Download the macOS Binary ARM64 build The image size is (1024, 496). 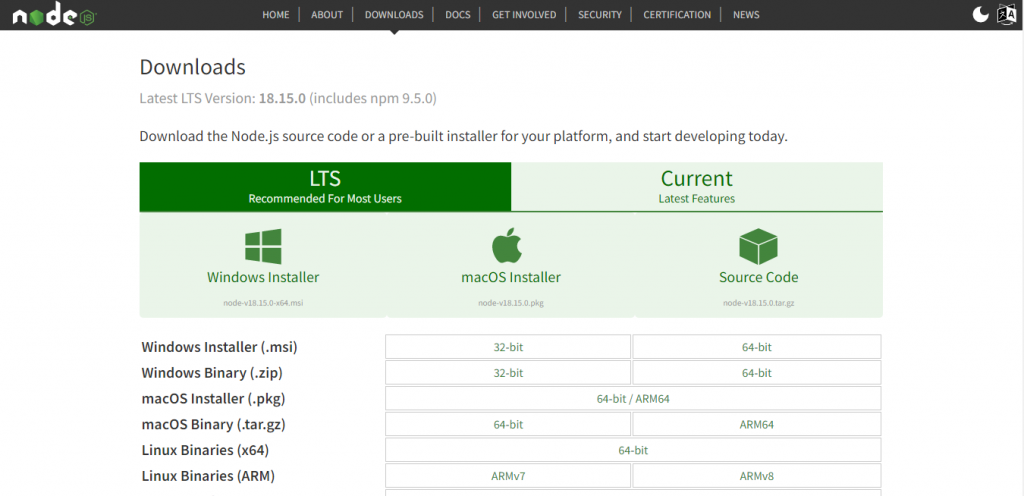tap(756, 425)
